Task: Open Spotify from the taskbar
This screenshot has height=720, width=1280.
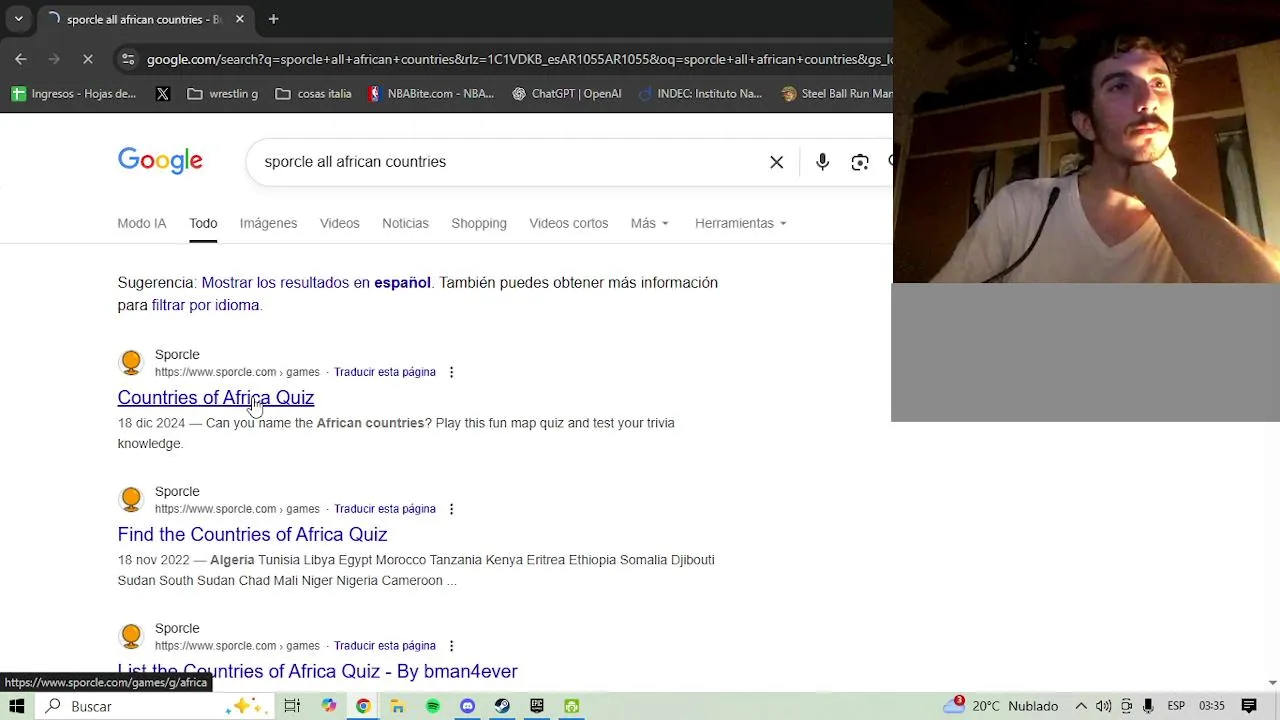Action: click(432, 706)
